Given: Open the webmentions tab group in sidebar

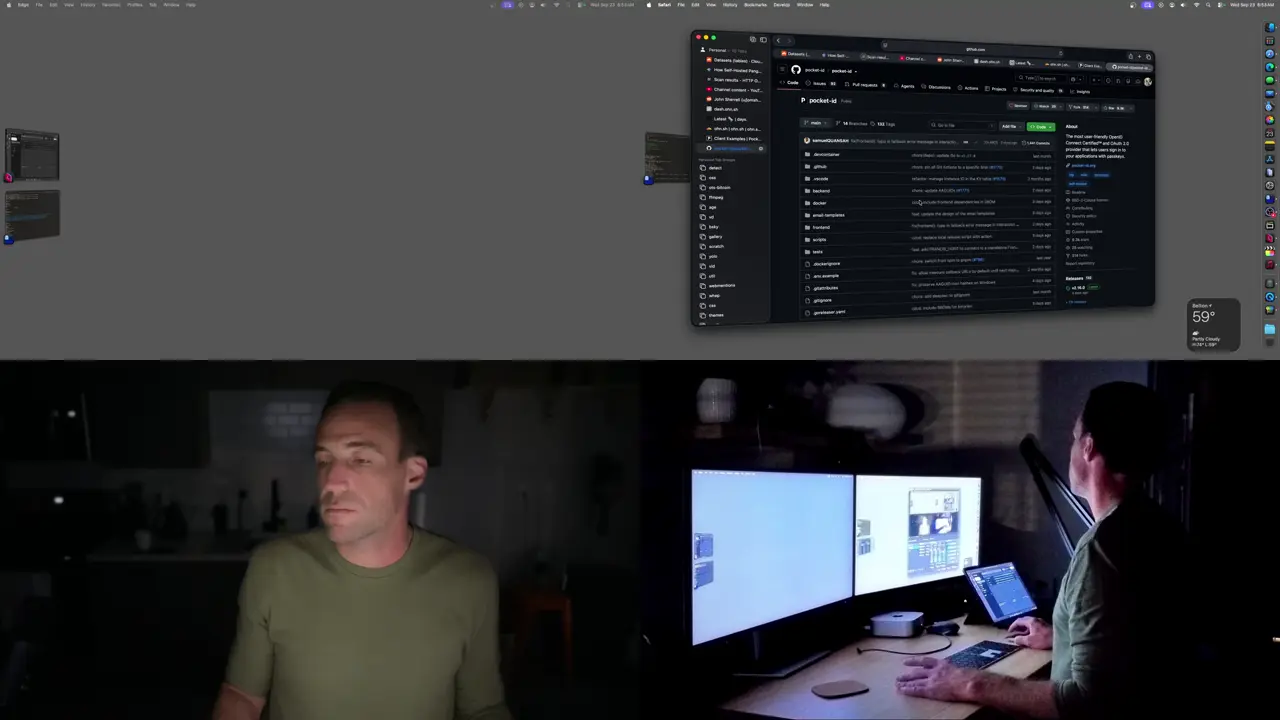Looking at the screenshot, I should [x=722, y=286].
